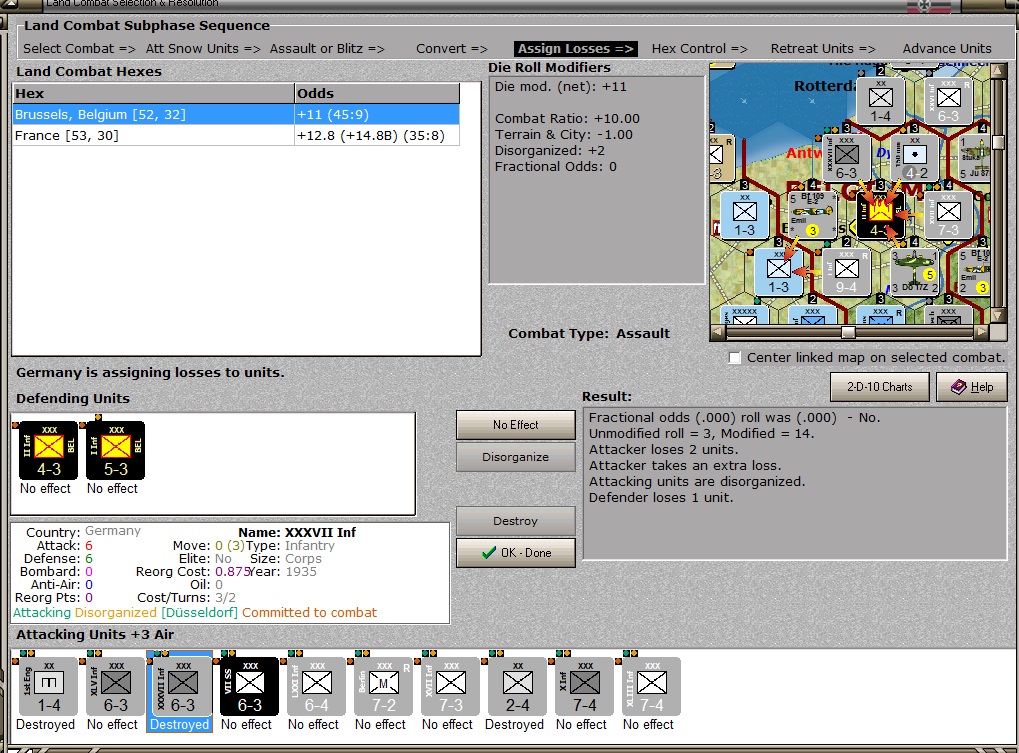Click the 9-4 infantry counter on map
Screen dimensions: 1019x753
[846, 271]
